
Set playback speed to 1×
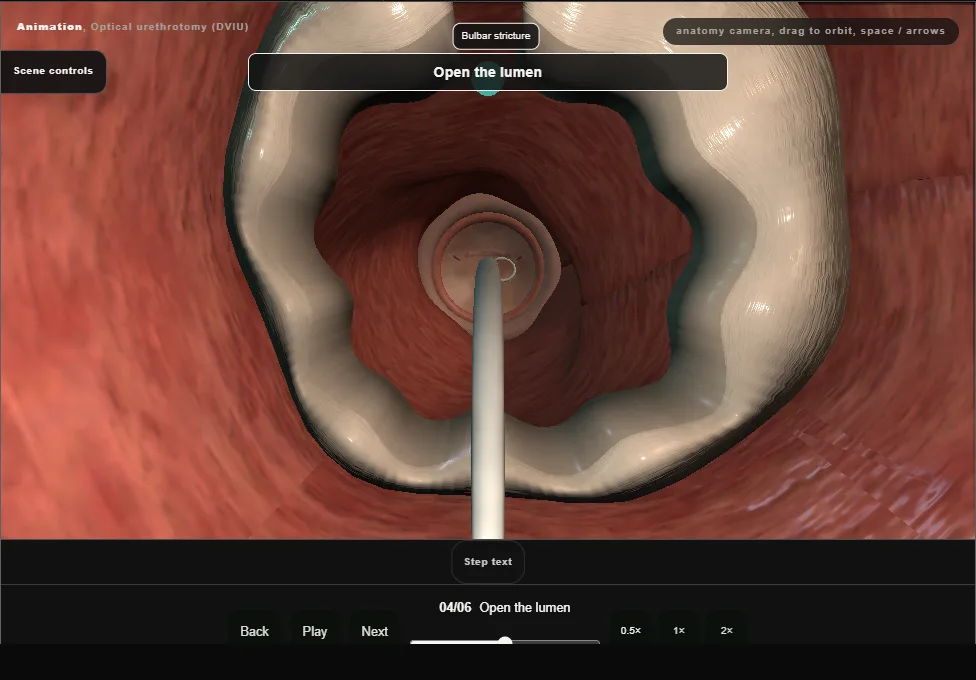678,630
